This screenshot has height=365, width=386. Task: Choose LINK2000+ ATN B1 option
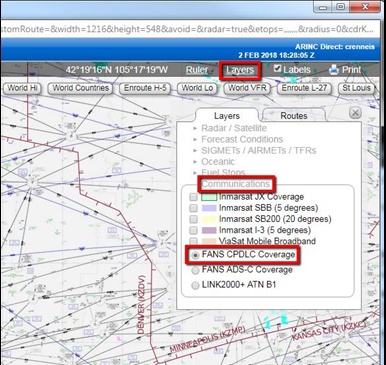coord(195,285)
